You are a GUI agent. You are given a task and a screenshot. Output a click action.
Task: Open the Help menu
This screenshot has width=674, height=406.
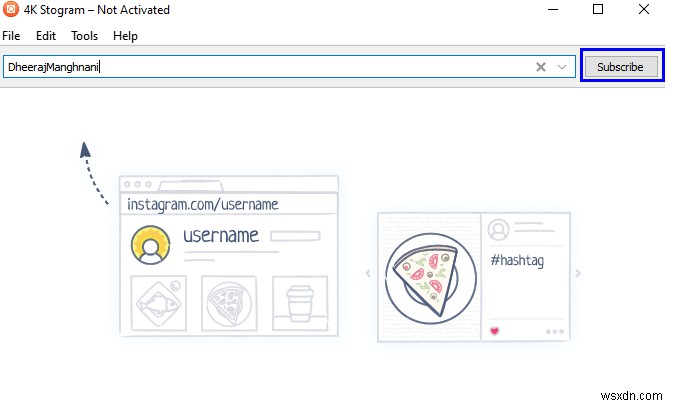tap(126, 35)
